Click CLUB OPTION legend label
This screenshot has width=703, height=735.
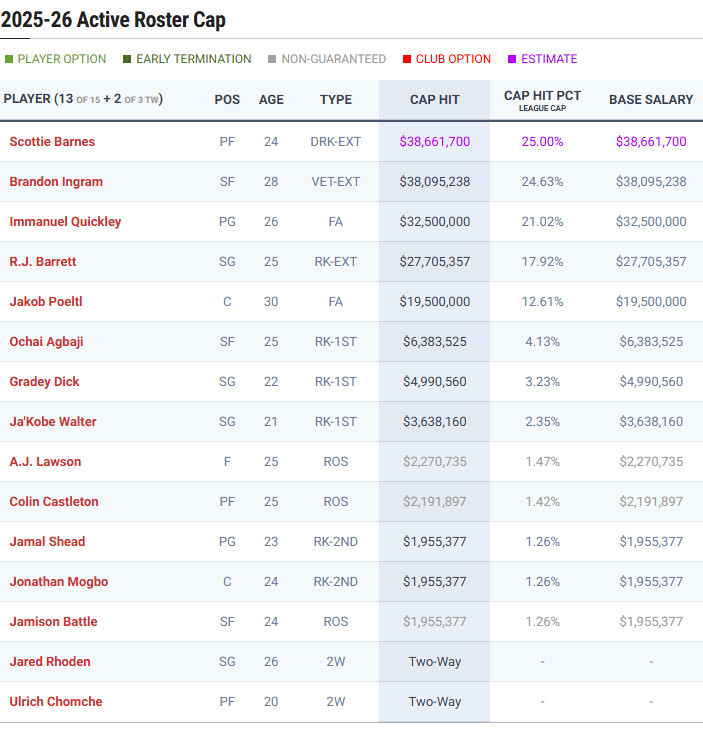pyautogui.click(x=453, y=59)
